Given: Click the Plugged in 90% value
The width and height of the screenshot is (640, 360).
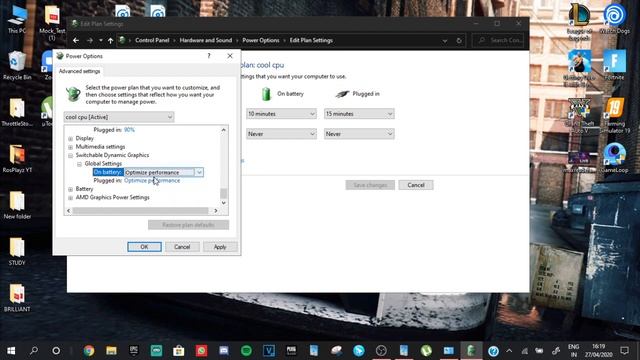Looking at the screenshot, I should coord(129,130).
